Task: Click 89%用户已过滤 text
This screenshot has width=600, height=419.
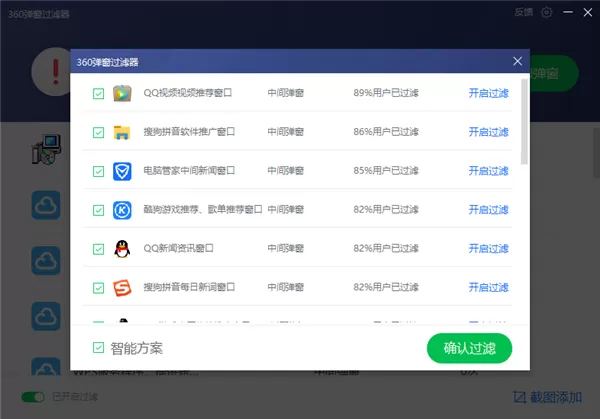Action: tap(386, 93)
